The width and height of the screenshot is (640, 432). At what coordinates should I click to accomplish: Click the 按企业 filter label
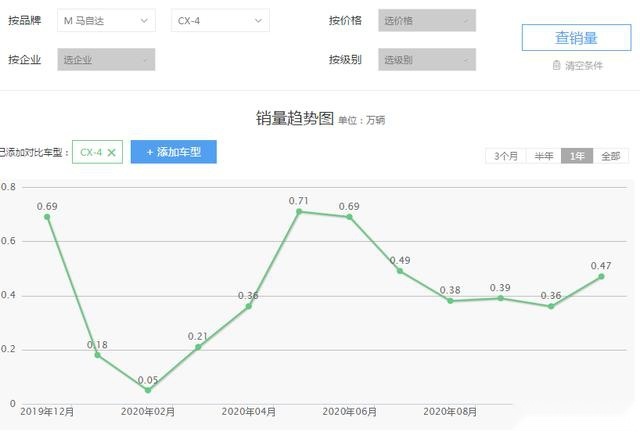point(24,60)
